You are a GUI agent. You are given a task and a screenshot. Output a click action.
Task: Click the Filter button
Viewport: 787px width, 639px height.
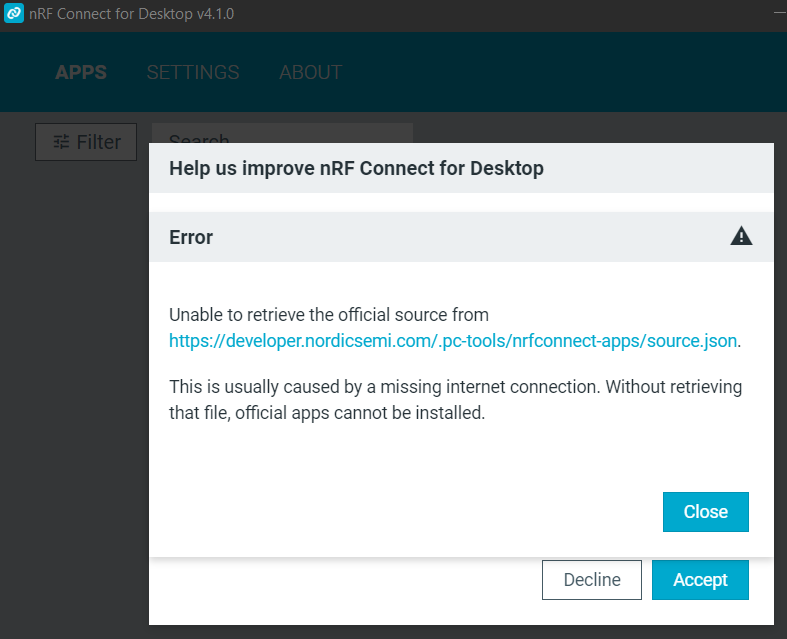tap(86, 142)
